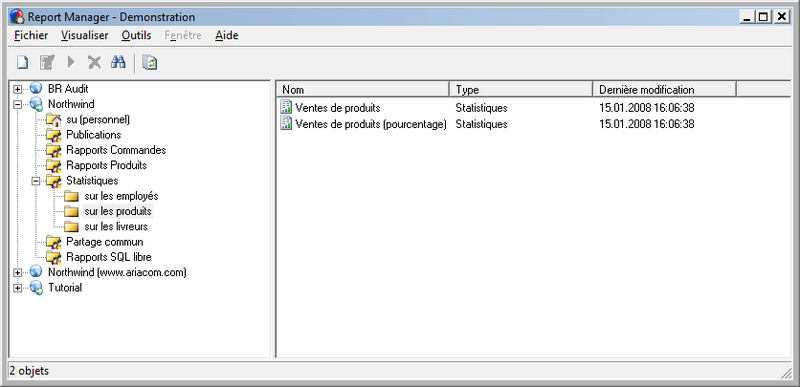800x387 pixels.
Task: Select the sur les employés label
Action: [121, 196]
